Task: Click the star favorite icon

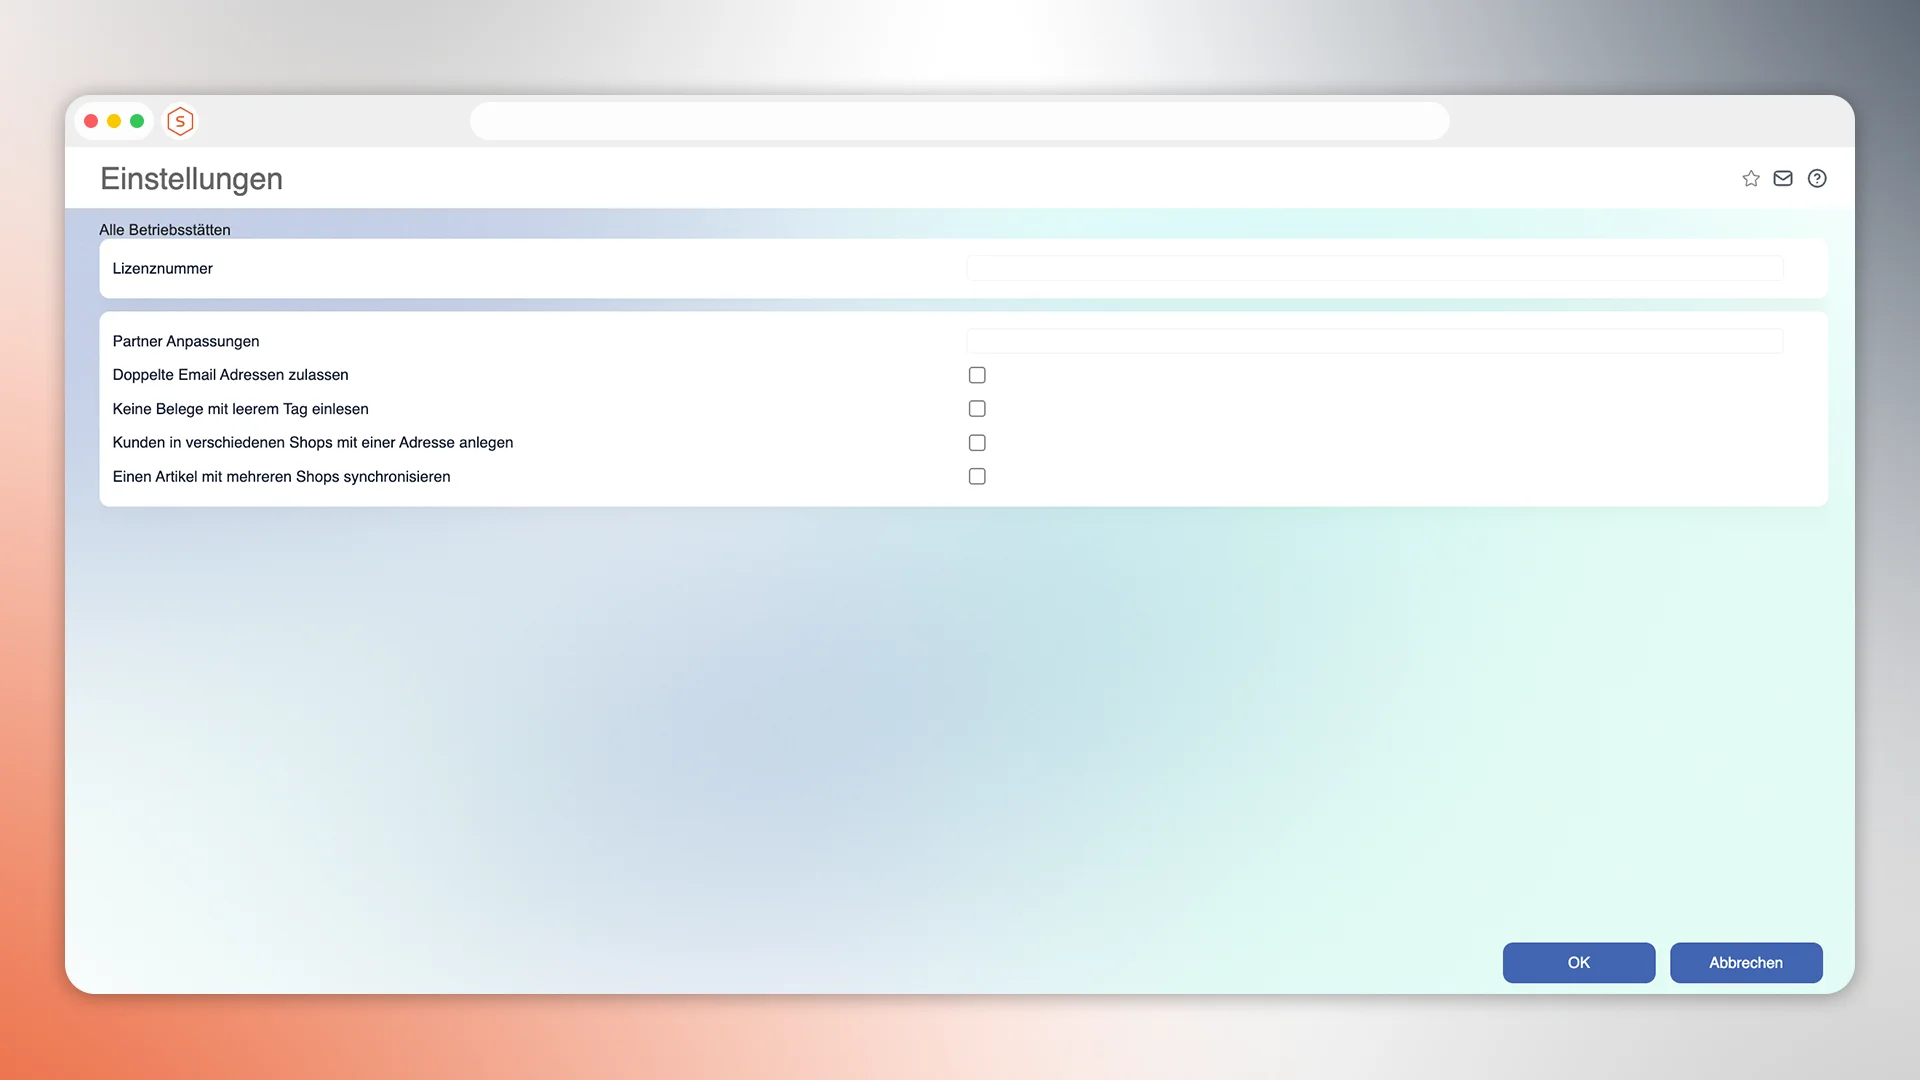Action: tap(1750, 179)
